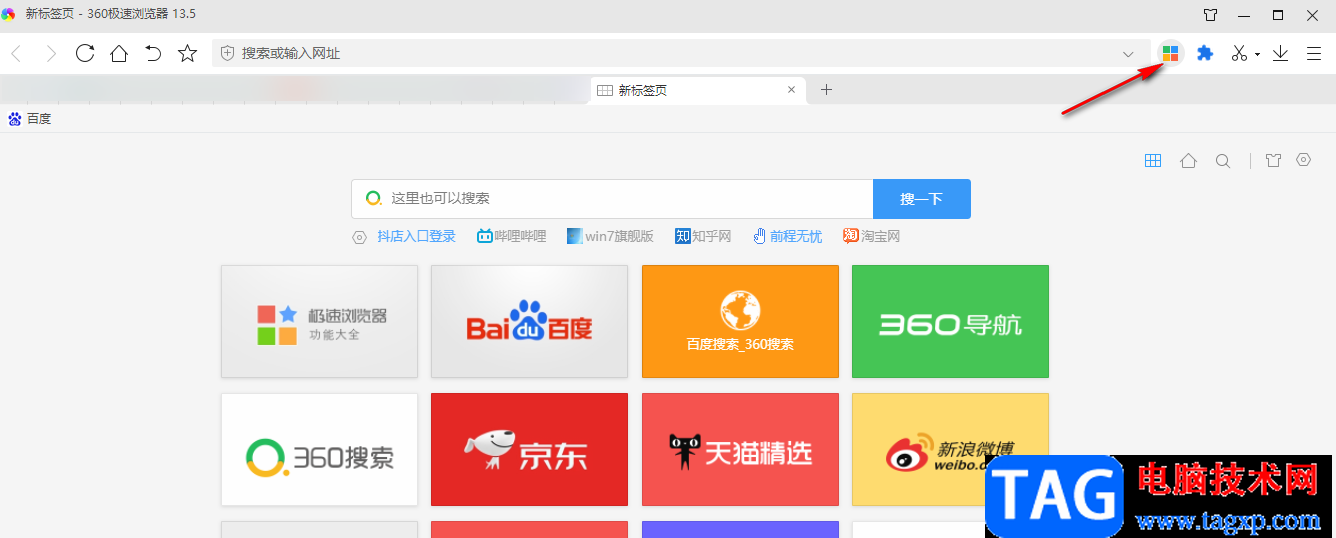
Task: Go back to previous page
Action: coord(17,54)
